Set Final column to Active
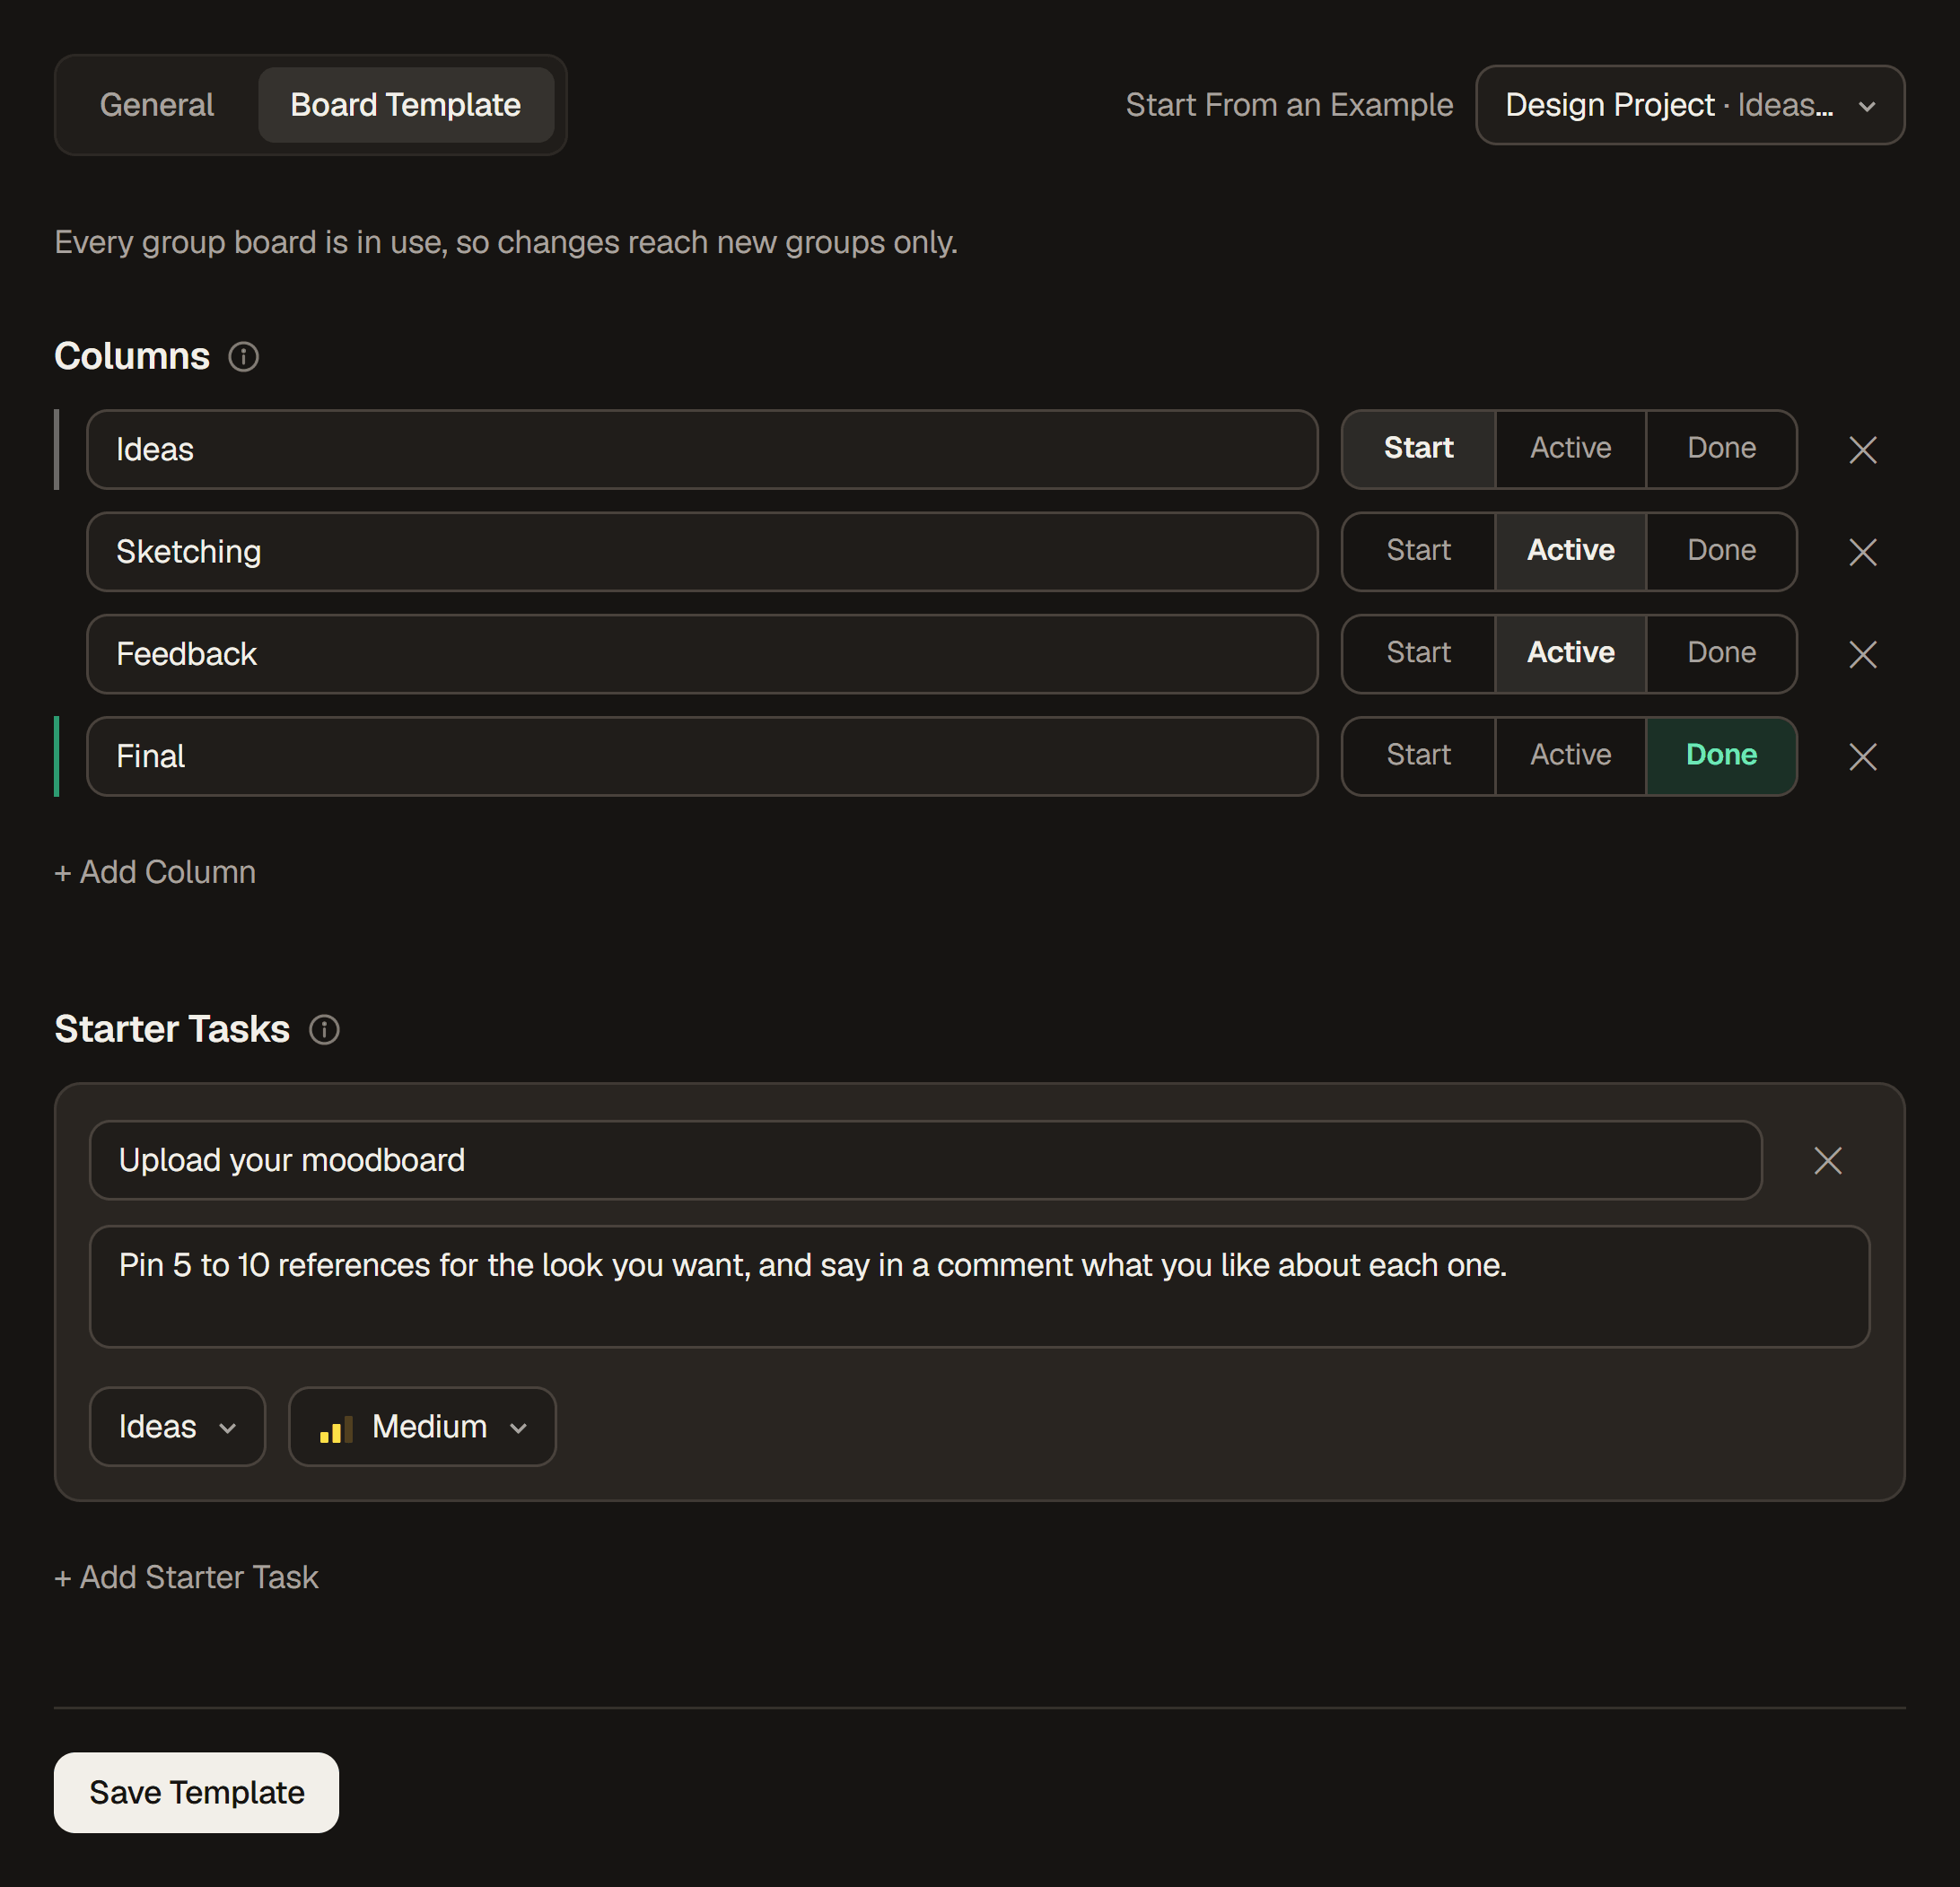This screenshot has height=1887, width=1960. (x=1570, y=755)
